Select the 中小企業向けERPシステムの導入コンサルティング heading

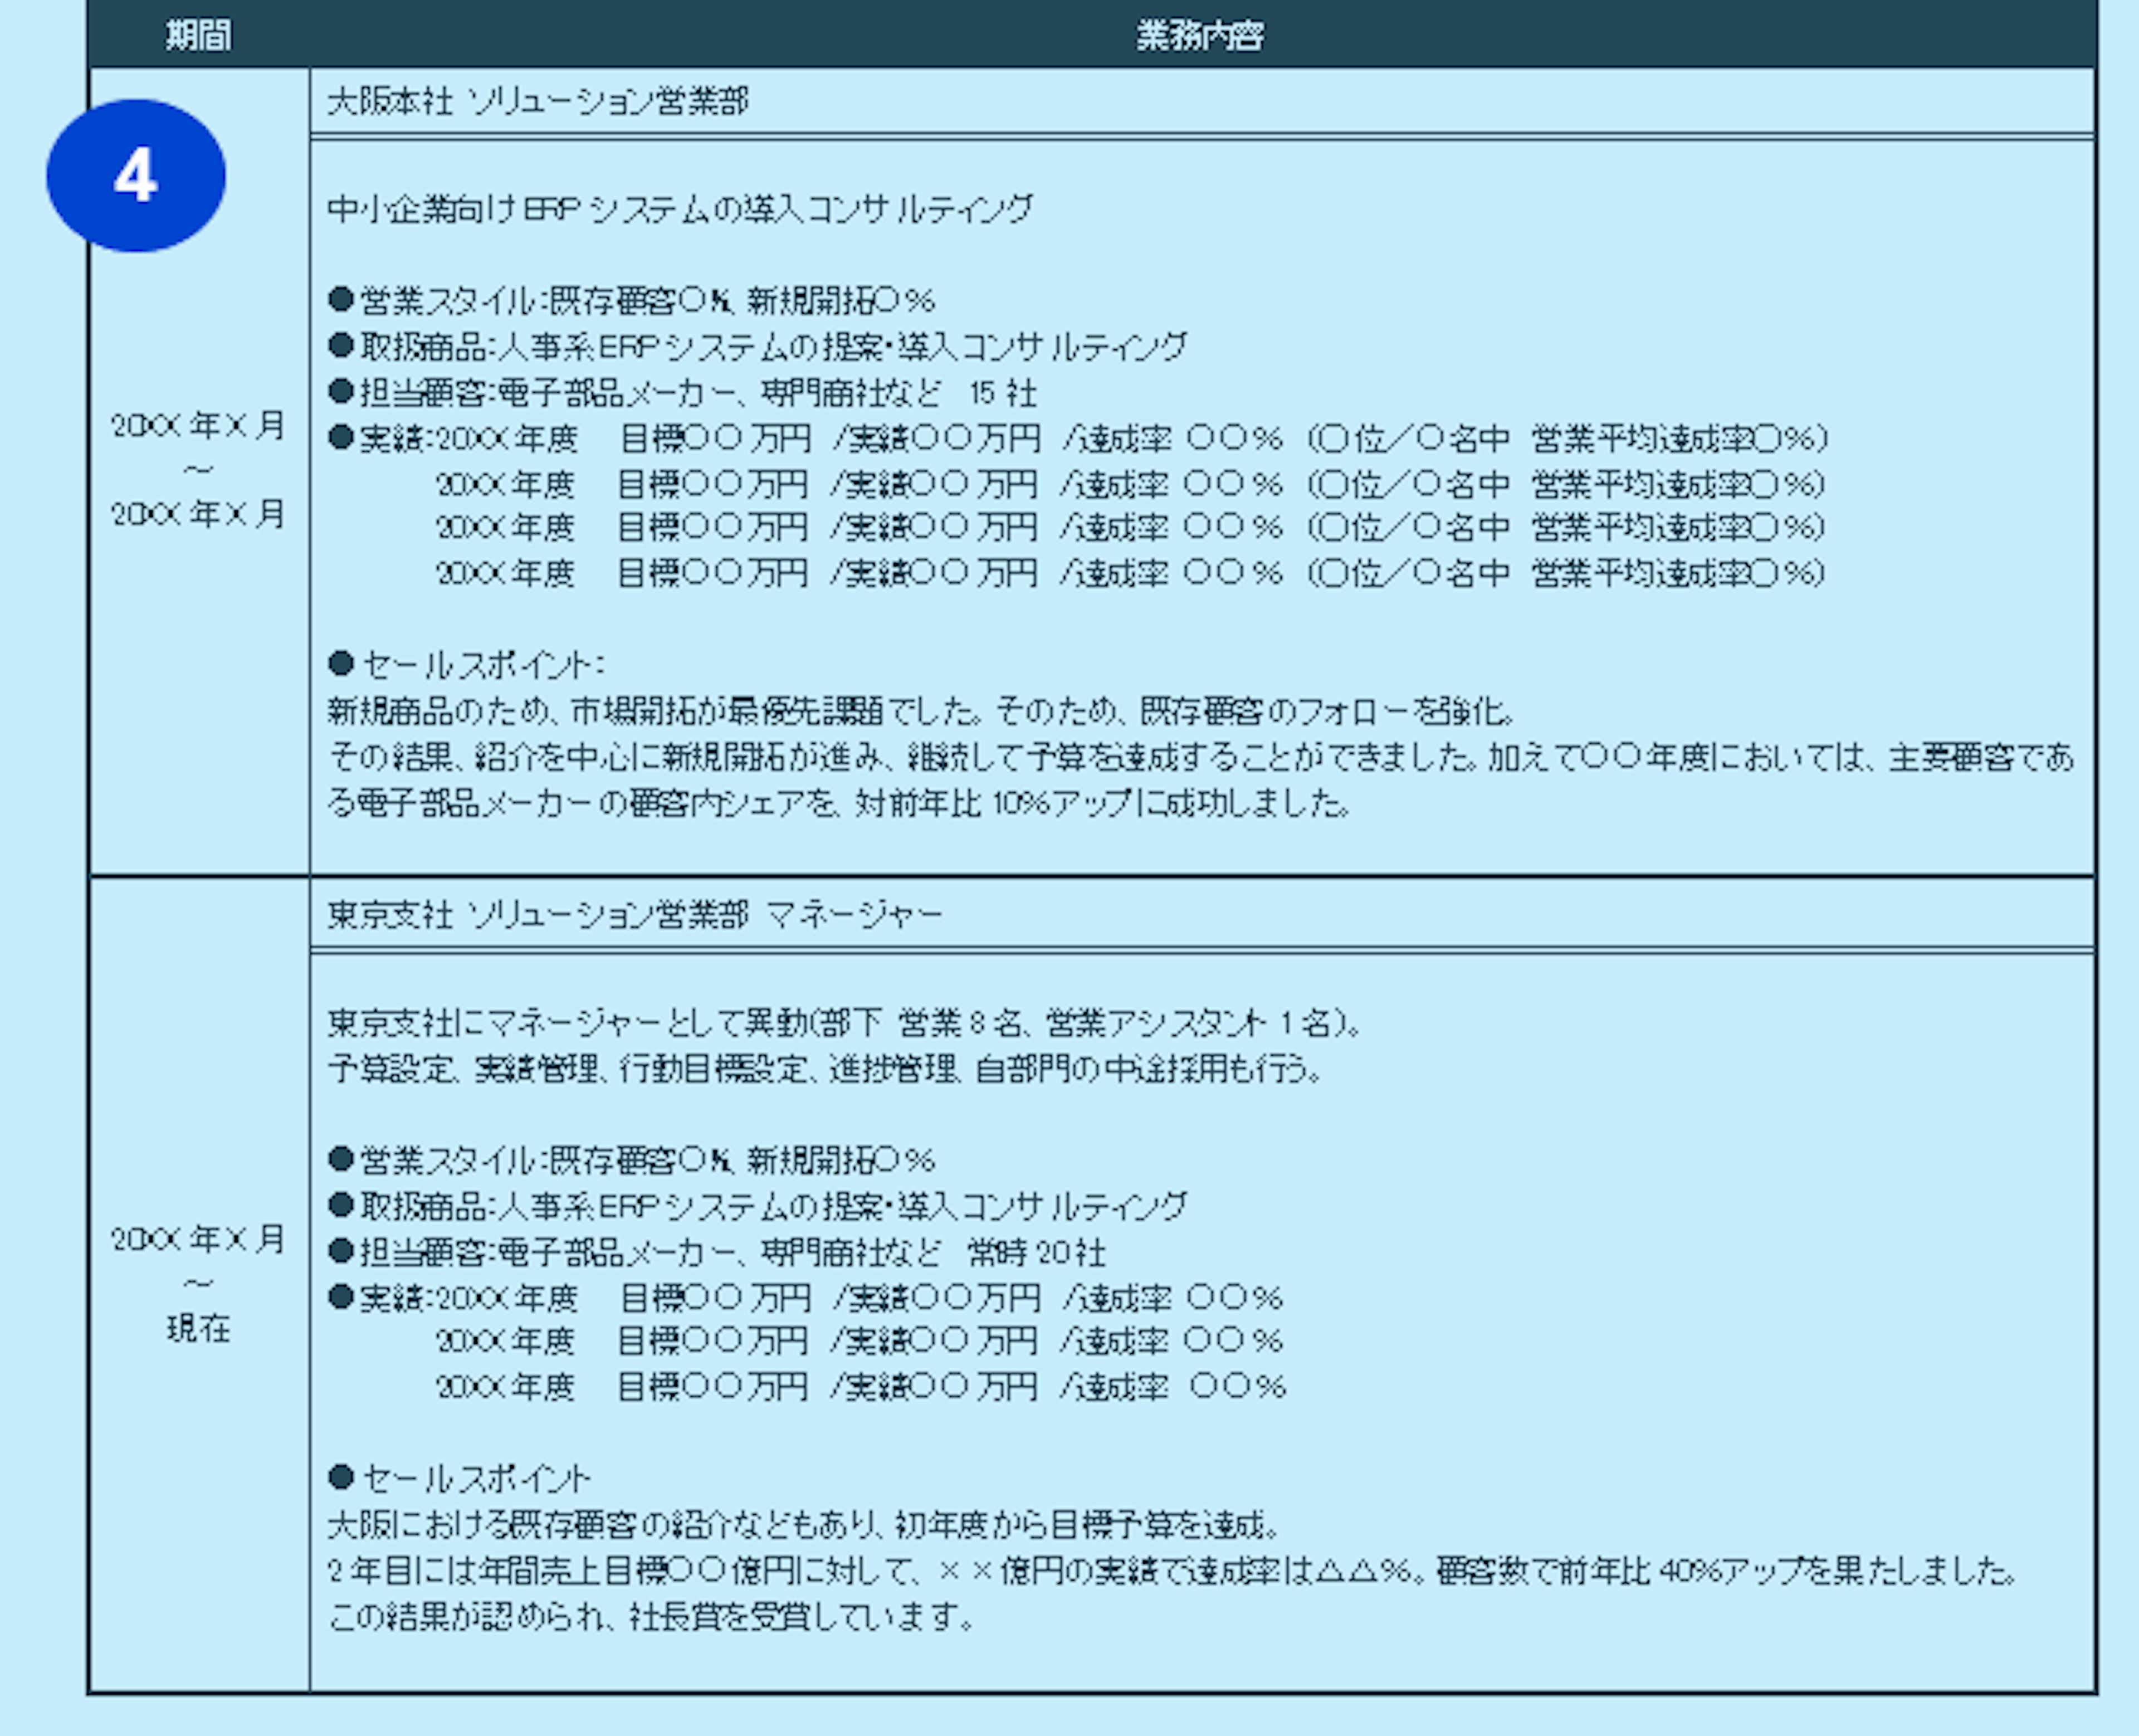pos(680,209)
